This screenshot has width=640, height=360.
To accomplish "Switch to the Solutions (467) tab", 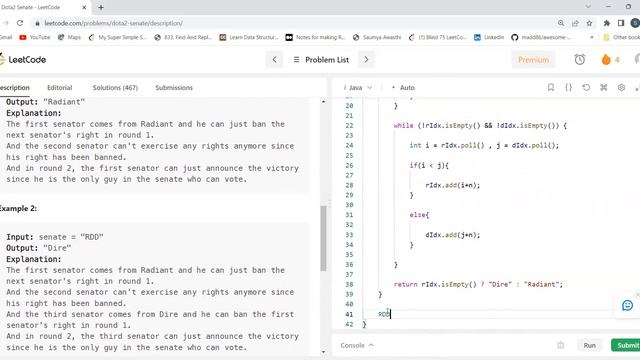I will tap(115, 88).
